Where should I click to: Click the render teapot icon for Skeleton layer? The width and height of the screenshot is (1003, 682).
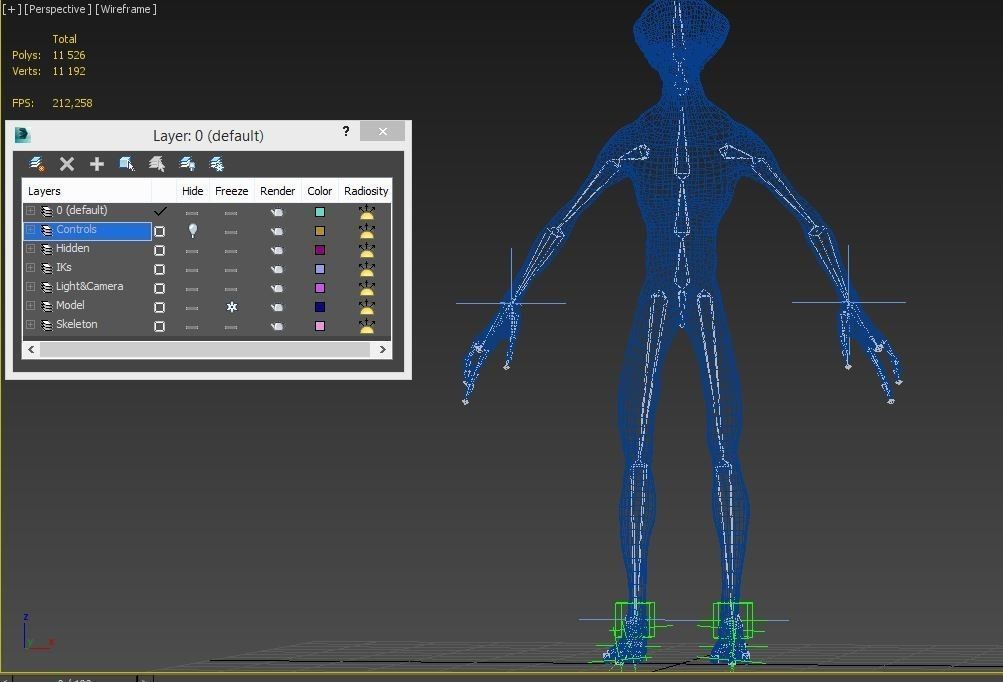277,326
